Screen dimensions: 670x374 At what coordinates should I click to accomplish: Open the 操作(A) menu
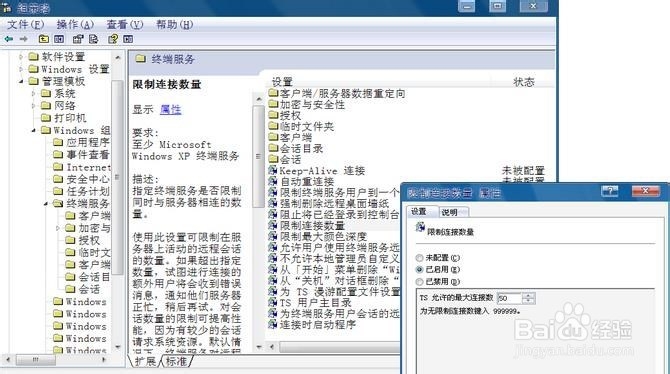(x=75, y=24)
